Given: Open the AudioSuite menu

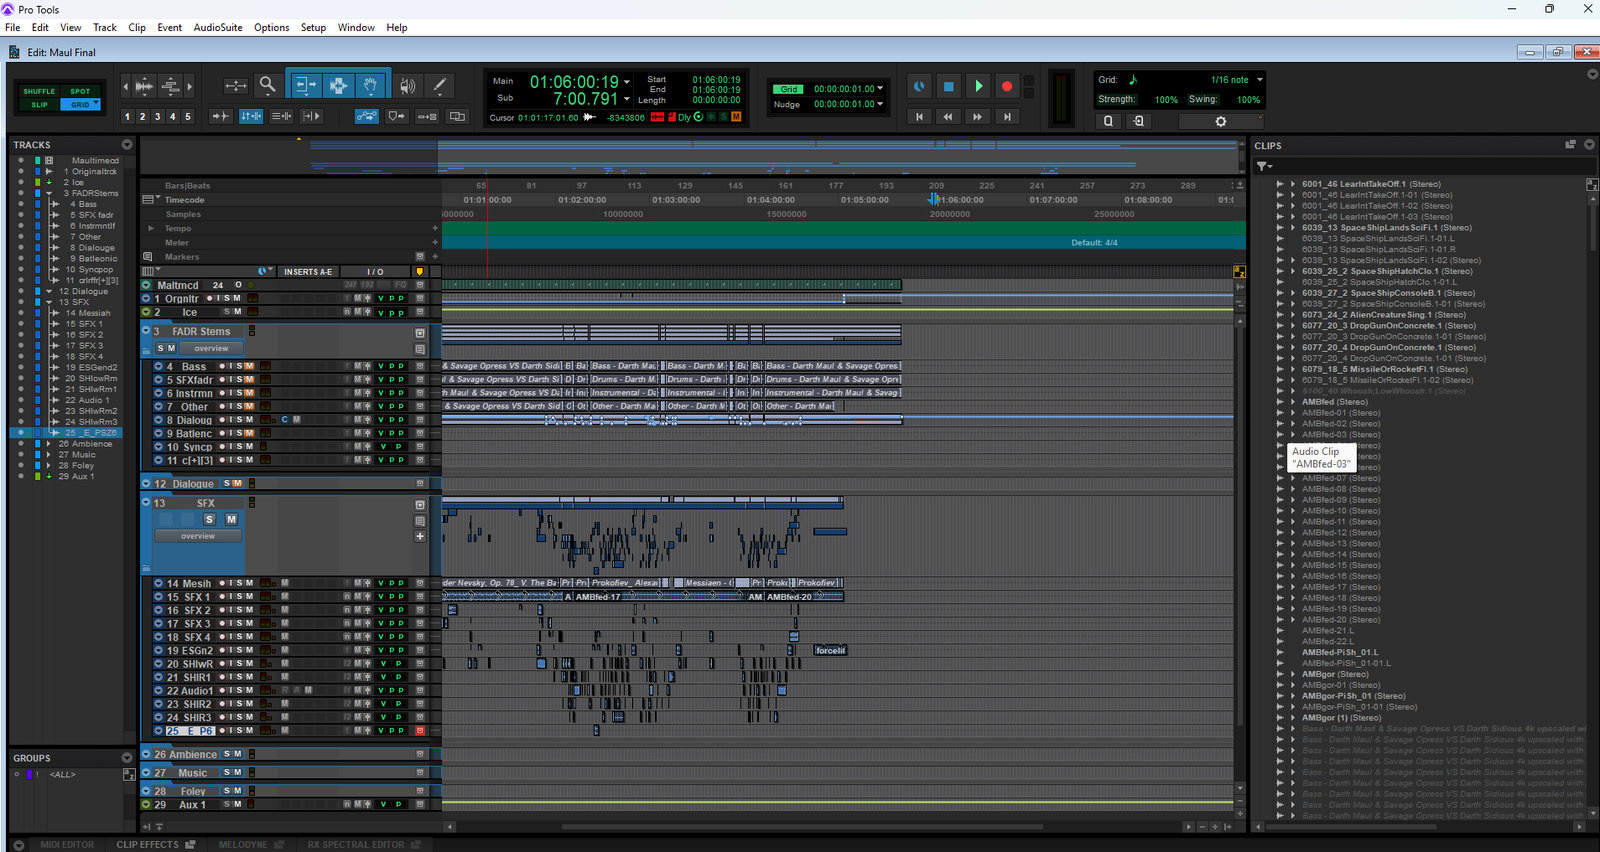Looking at the screenshot, I should click(x=218, y=28).
